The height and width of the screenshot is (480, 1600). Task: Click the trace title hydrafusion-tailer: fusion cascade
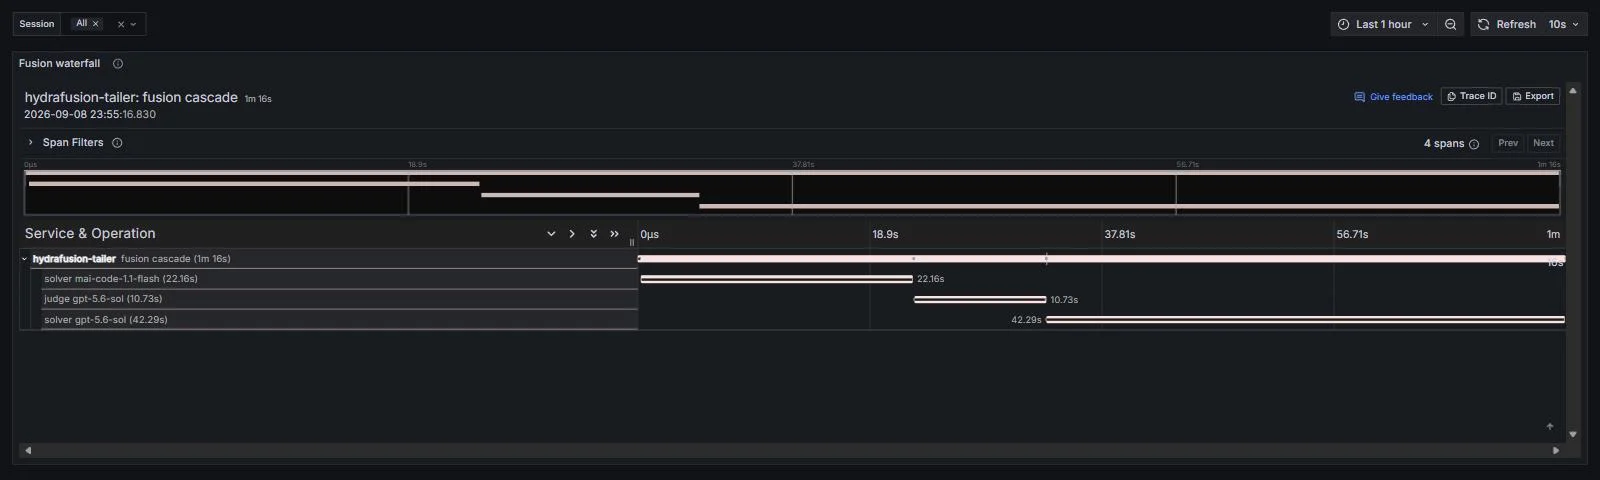(x=131, y=98)
